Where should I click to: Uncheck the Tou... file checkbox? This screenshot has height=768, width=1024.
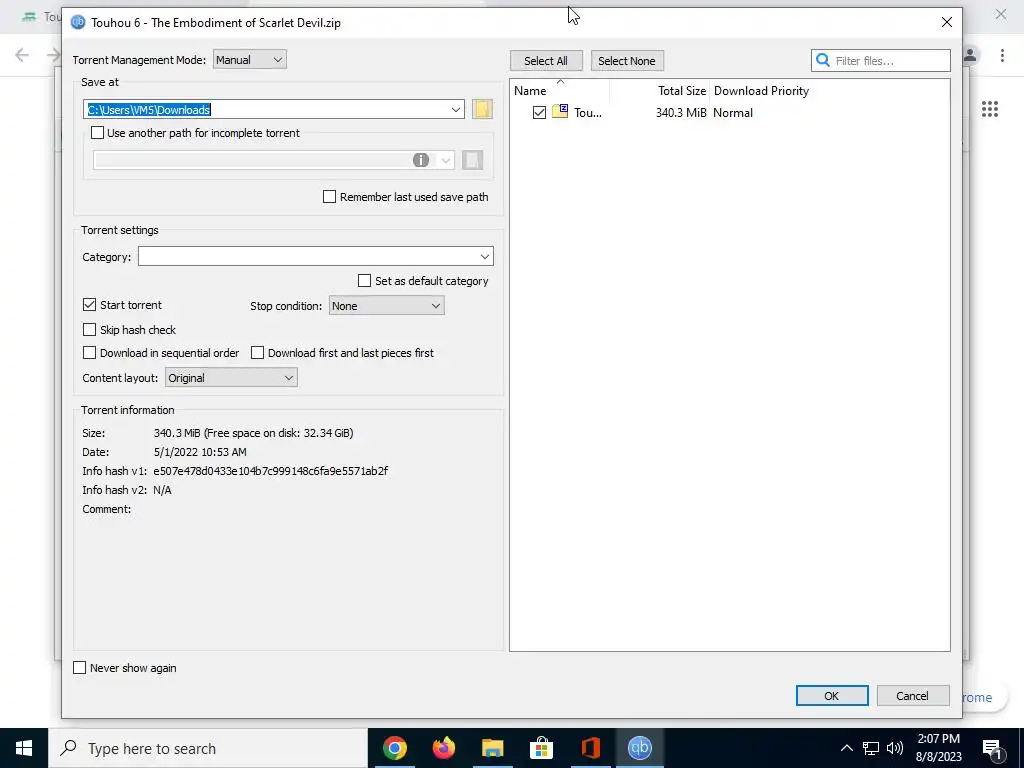point(539,112)
